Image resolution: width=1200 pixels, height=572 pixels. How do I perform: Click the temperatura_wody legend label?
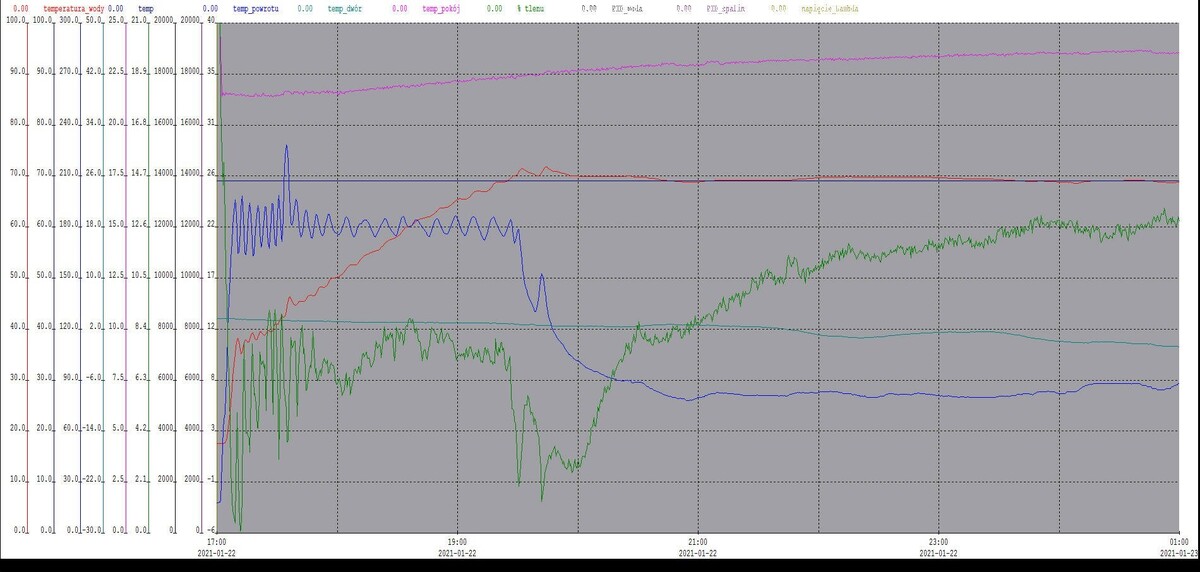[x=74, y=8]
